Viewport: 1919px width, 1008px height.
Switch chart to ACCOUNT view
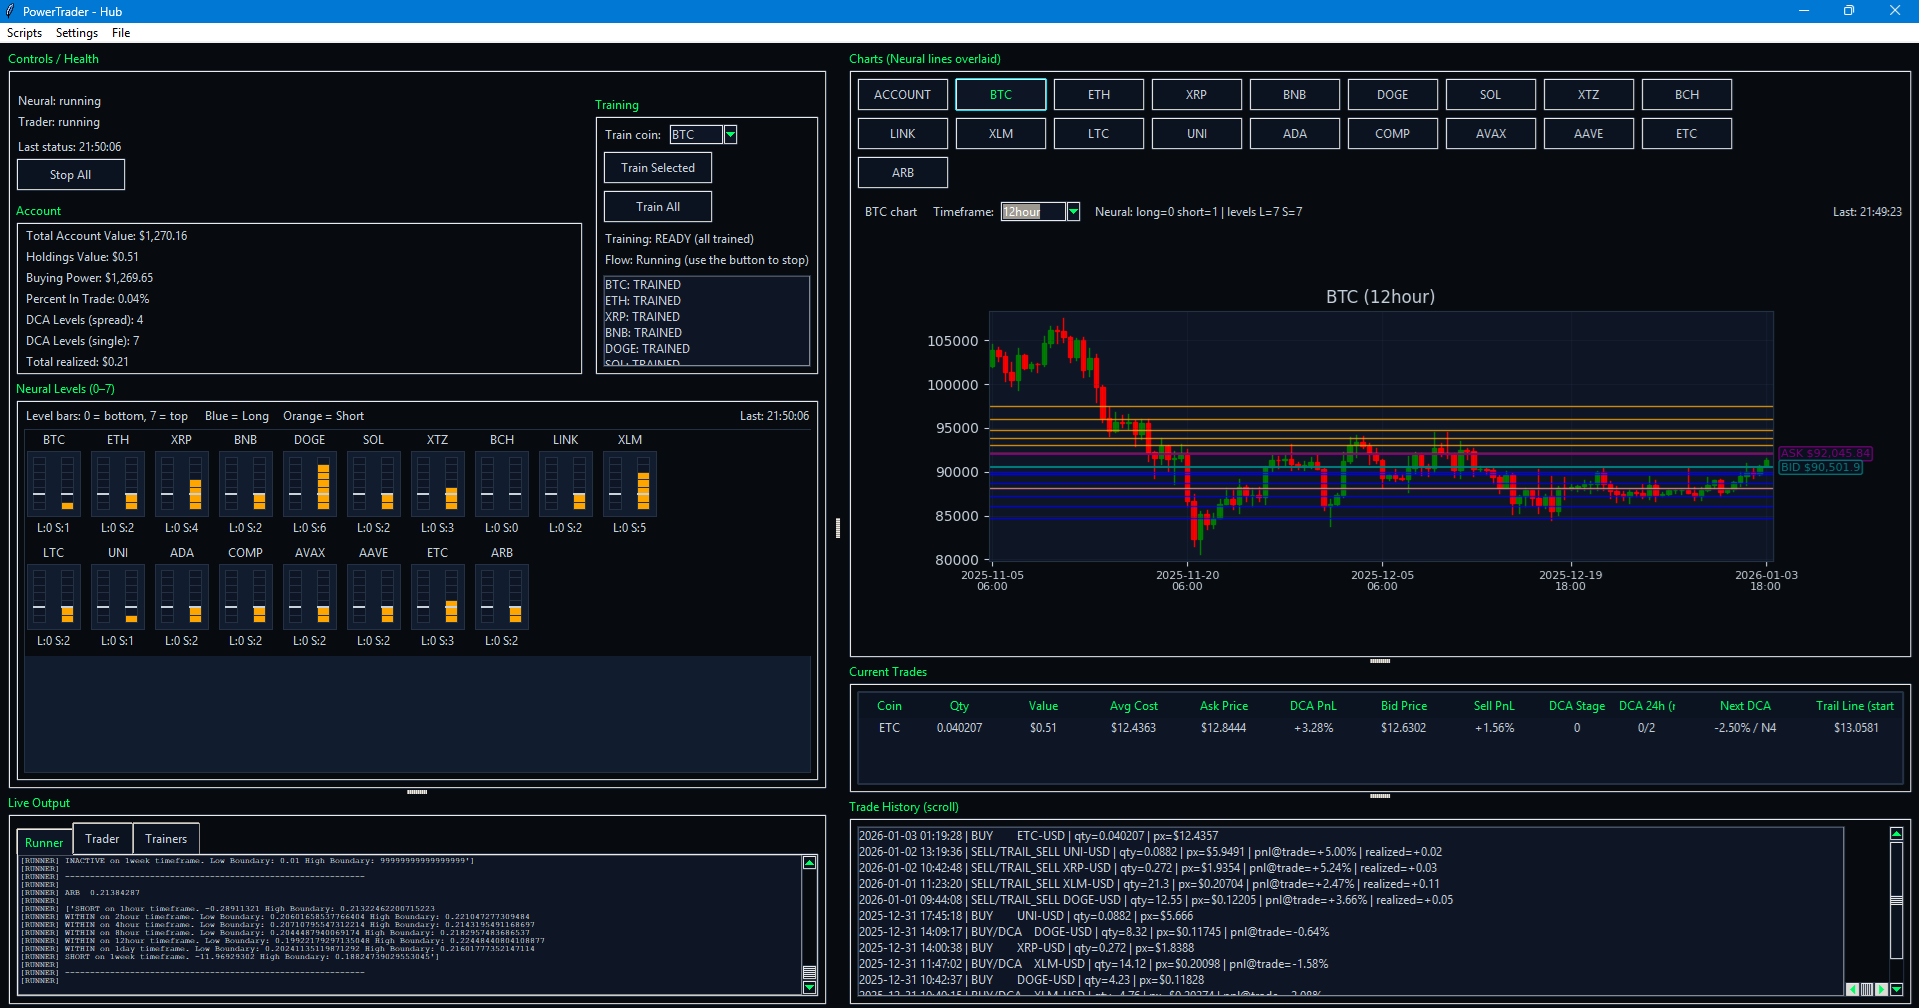click(x=902, y=95)
